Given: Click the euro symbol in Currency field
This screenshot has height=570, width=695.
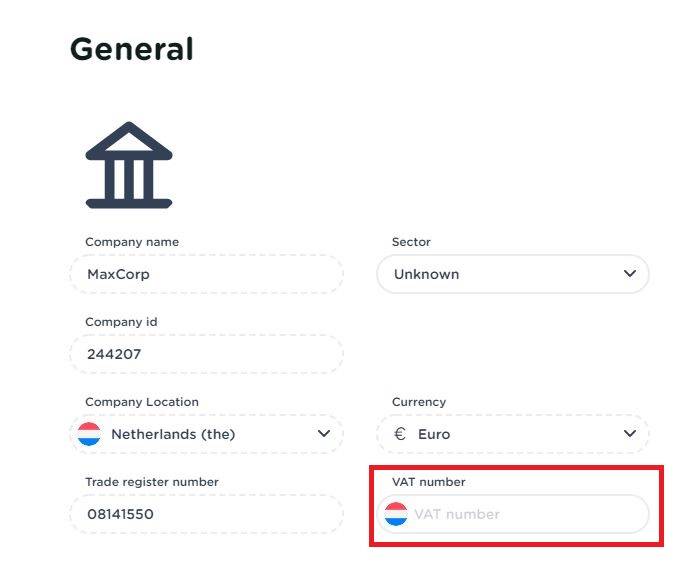Looking at the screenshot, I should pos(400,434).
